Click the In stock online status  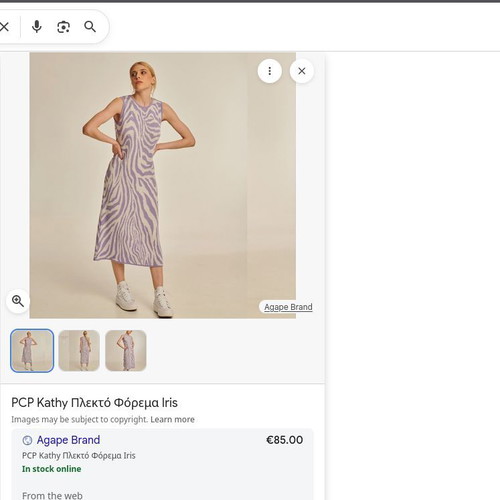(x=52, y=469)
